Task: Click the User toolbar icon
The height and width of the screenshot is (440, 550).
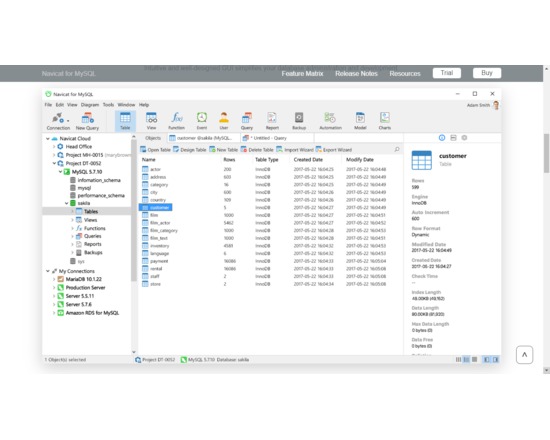Action: (224, 121)
